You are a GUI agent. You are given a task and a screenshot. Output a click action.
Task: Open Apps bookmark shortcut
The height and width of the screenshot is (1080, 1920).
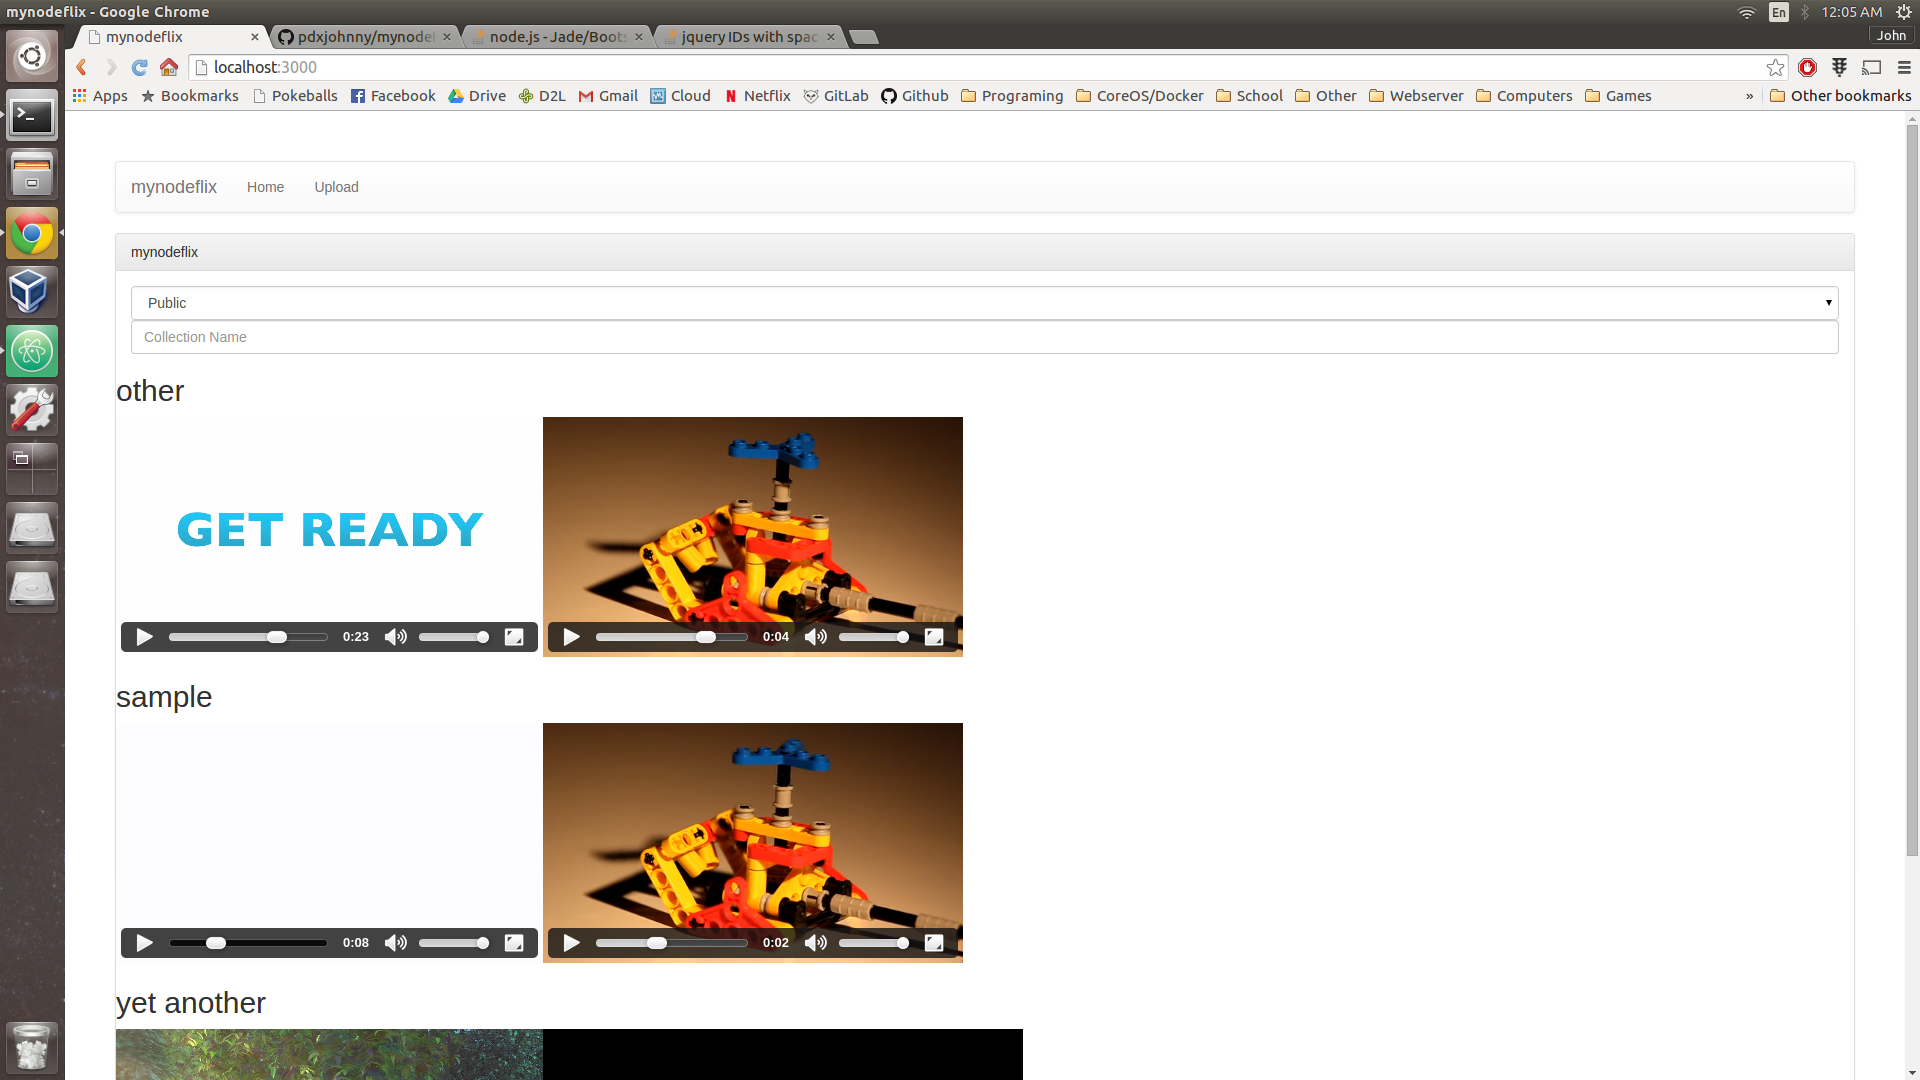pos(100,96)
